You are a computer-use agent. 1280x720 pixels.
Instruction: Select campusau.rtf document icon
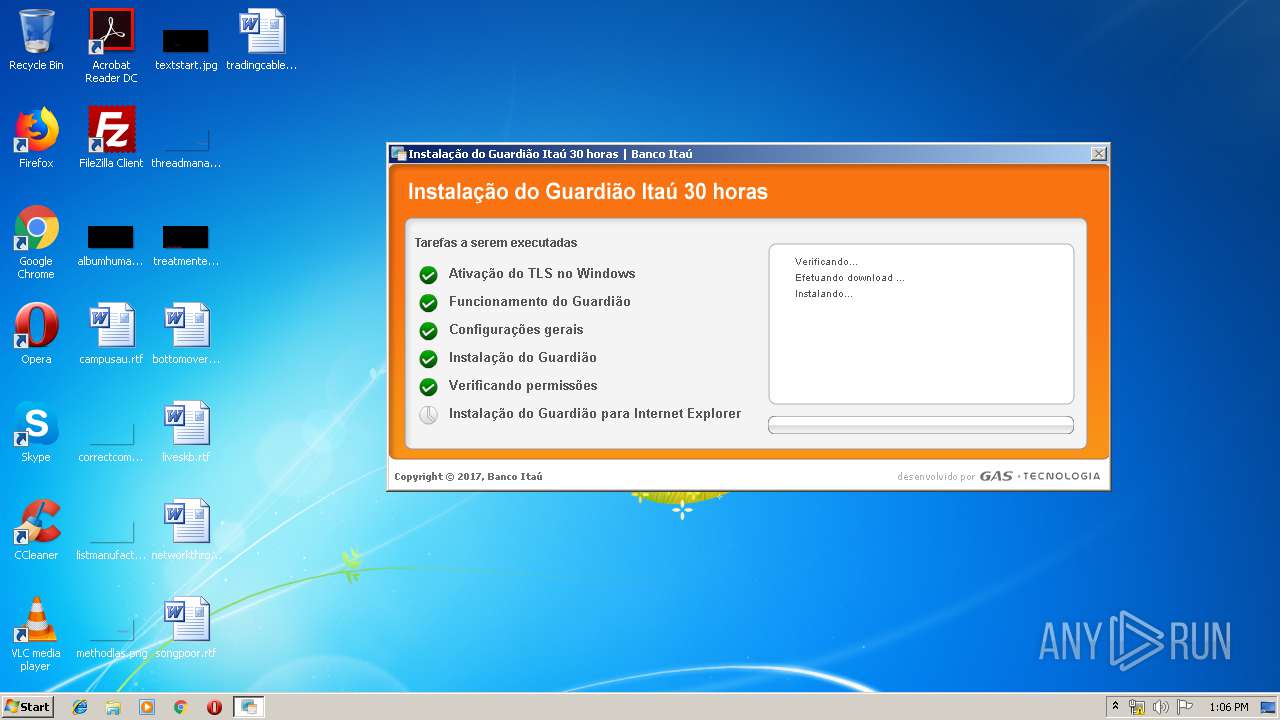point(111,334)
